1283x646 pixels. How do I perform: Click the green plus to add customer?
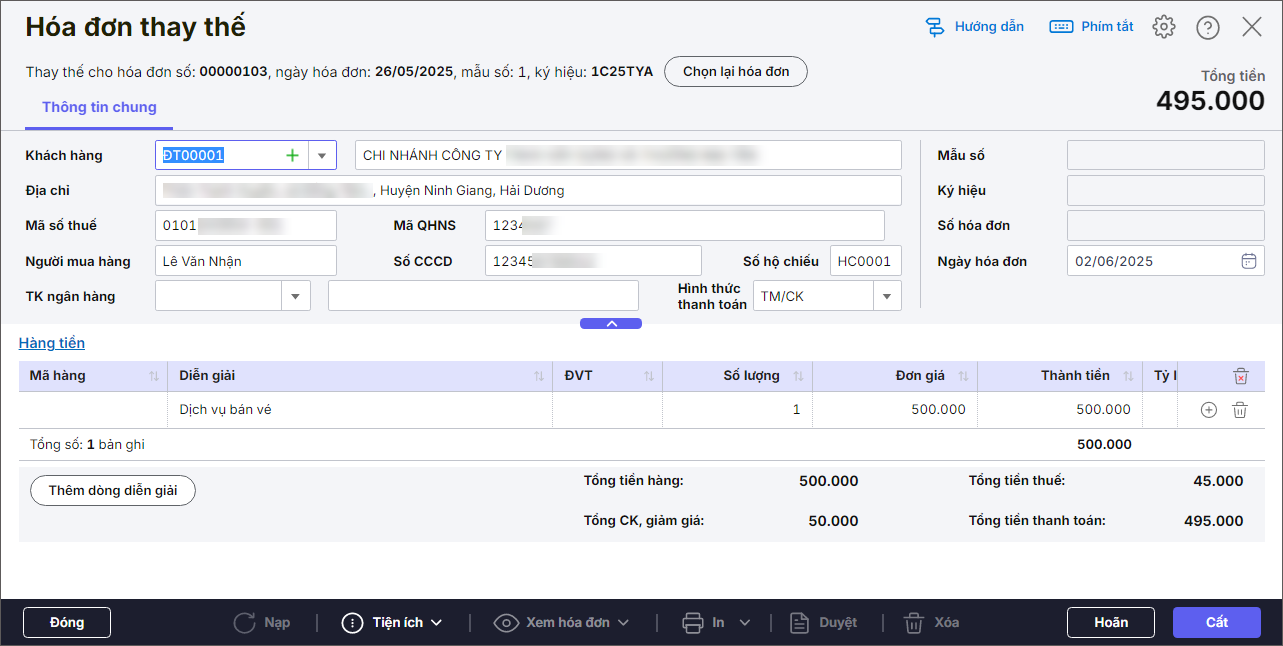pos(292,155)
